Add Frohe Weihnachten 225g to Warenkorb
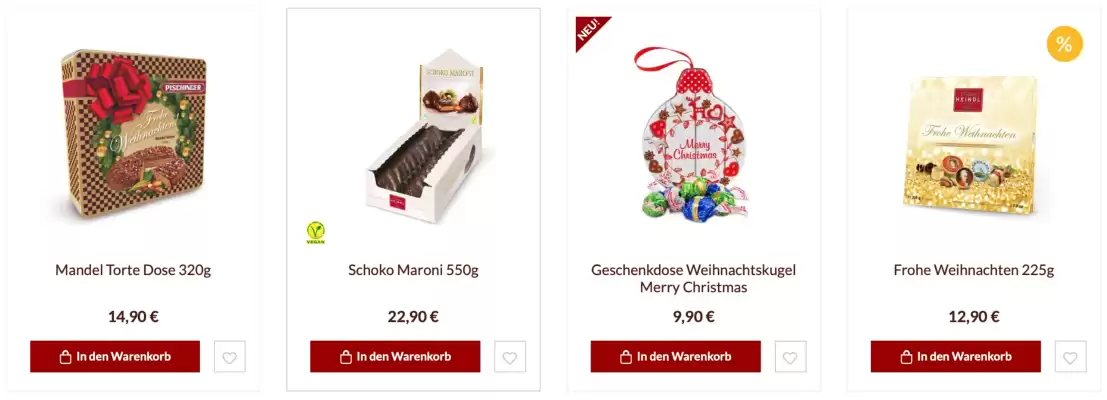 click(956, 357)
